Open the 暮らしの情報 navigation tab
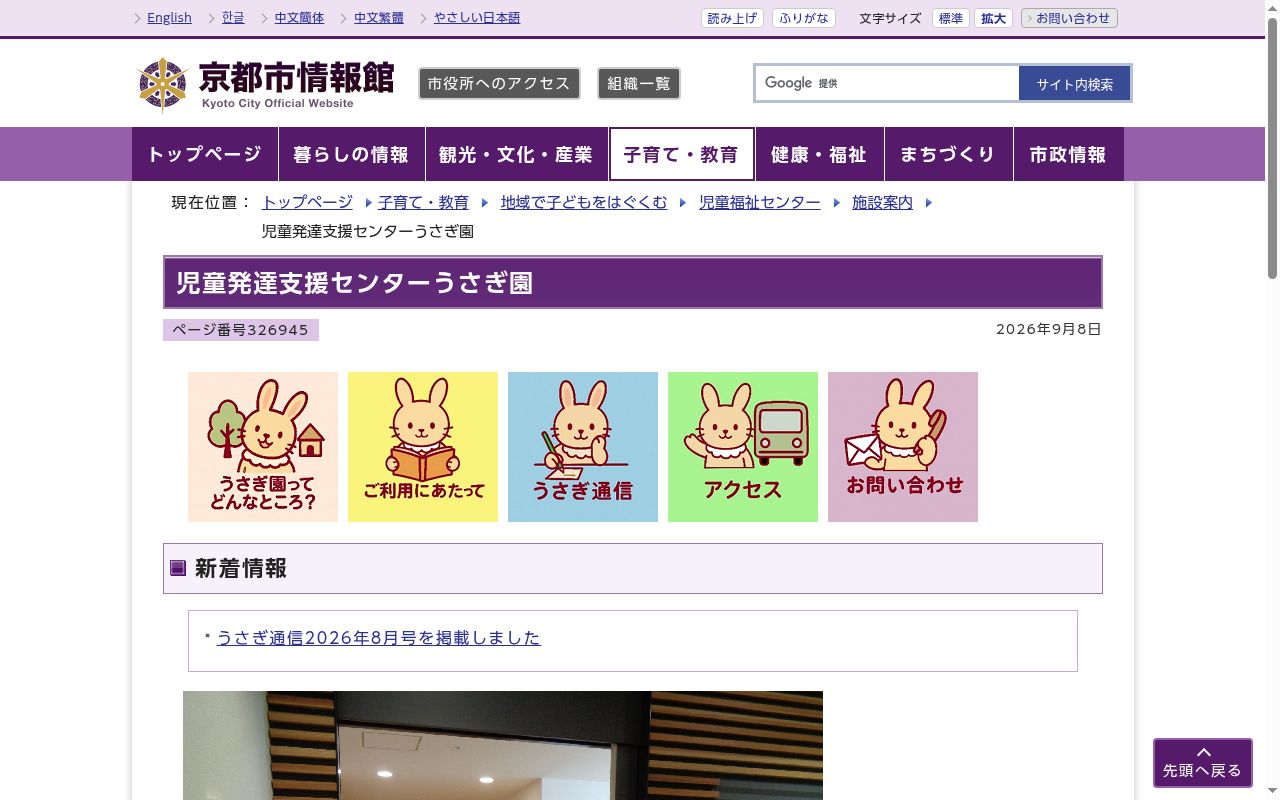Screen dimensions: 1280x800 [351, 154]
